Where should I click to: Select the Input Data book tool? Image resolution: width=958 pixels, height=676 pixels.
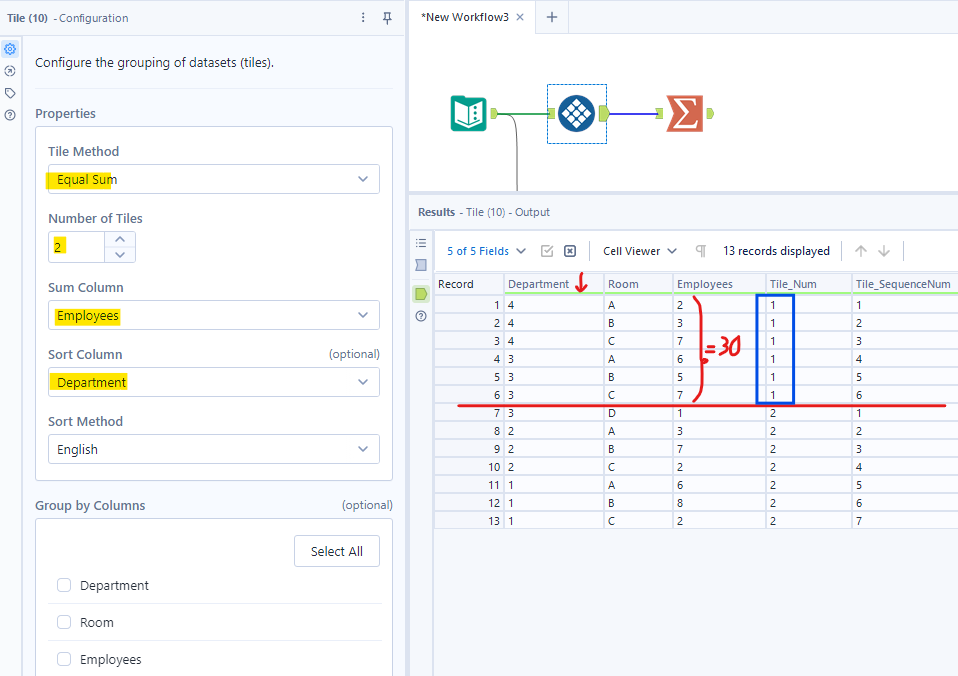[x=468, y=114]
